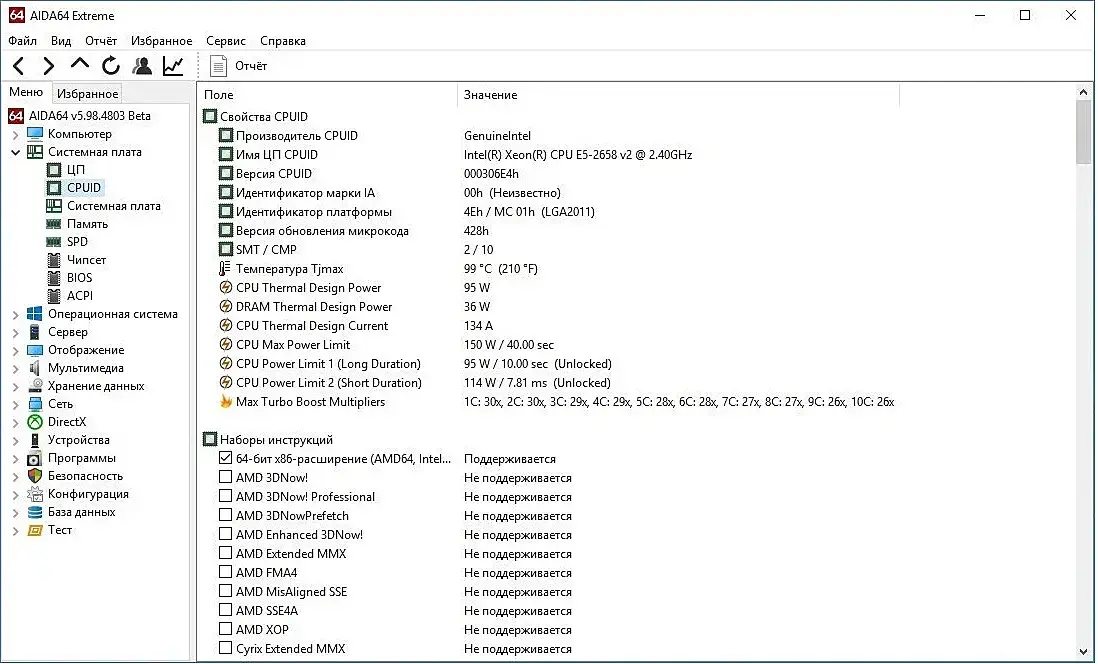1098x664 pixels.
Task: Click the Программы icon in the tree
Action: click(x=34, y=458)
